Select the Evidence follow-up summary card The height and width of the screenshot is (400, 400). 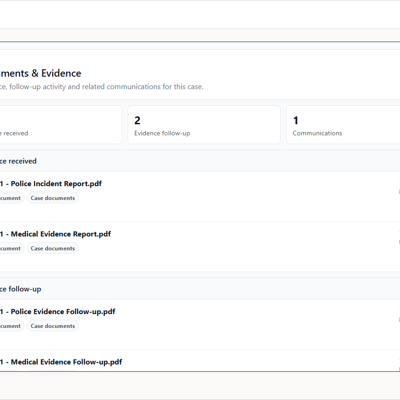(204, 125)
